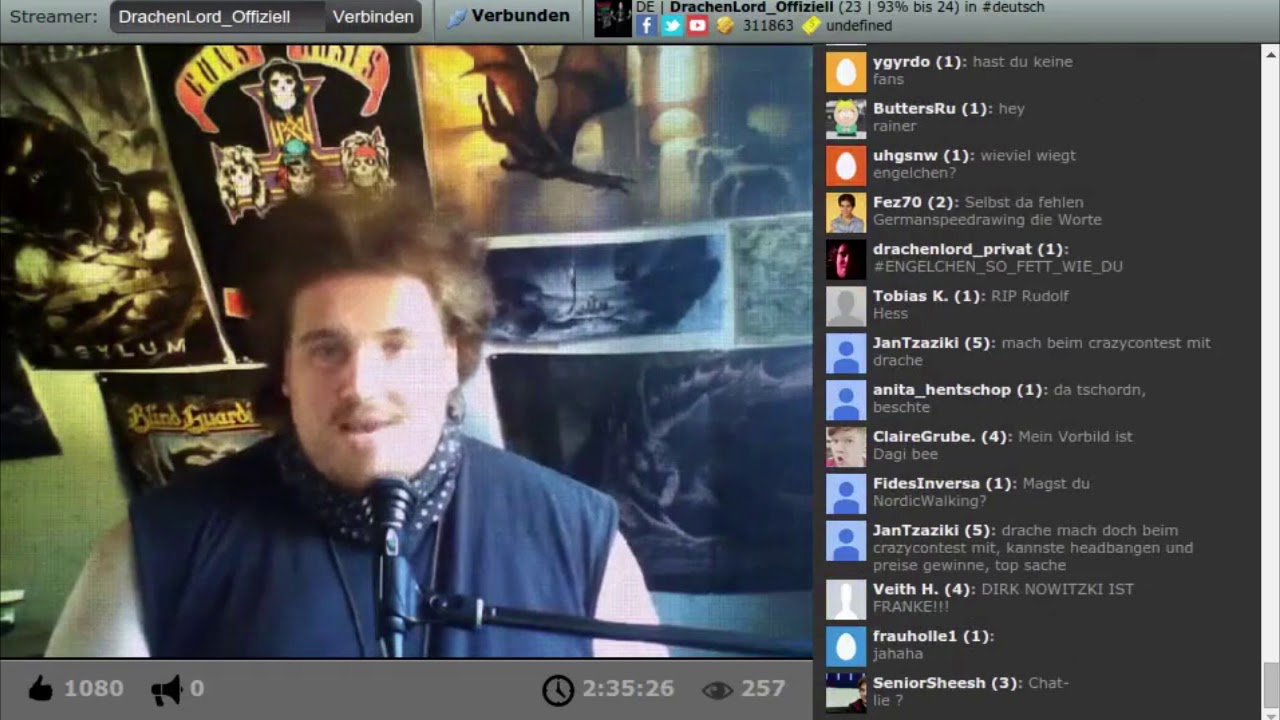Click FidesInversa's blue avatar
Viewport: 1280px width, 720px height.
pos(846,495)
